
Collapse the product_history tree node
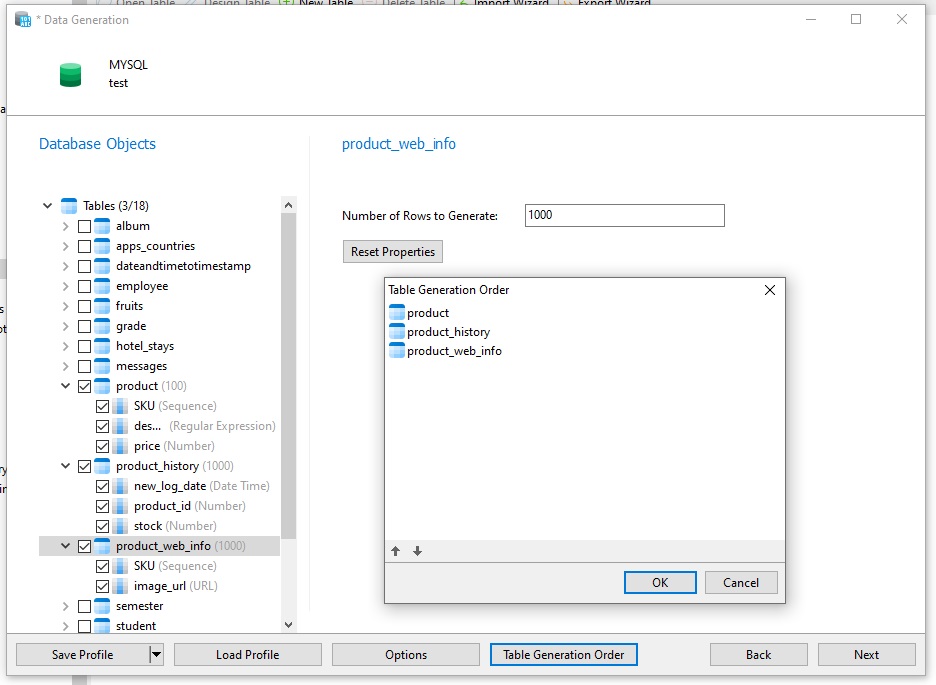coord(66,466)
